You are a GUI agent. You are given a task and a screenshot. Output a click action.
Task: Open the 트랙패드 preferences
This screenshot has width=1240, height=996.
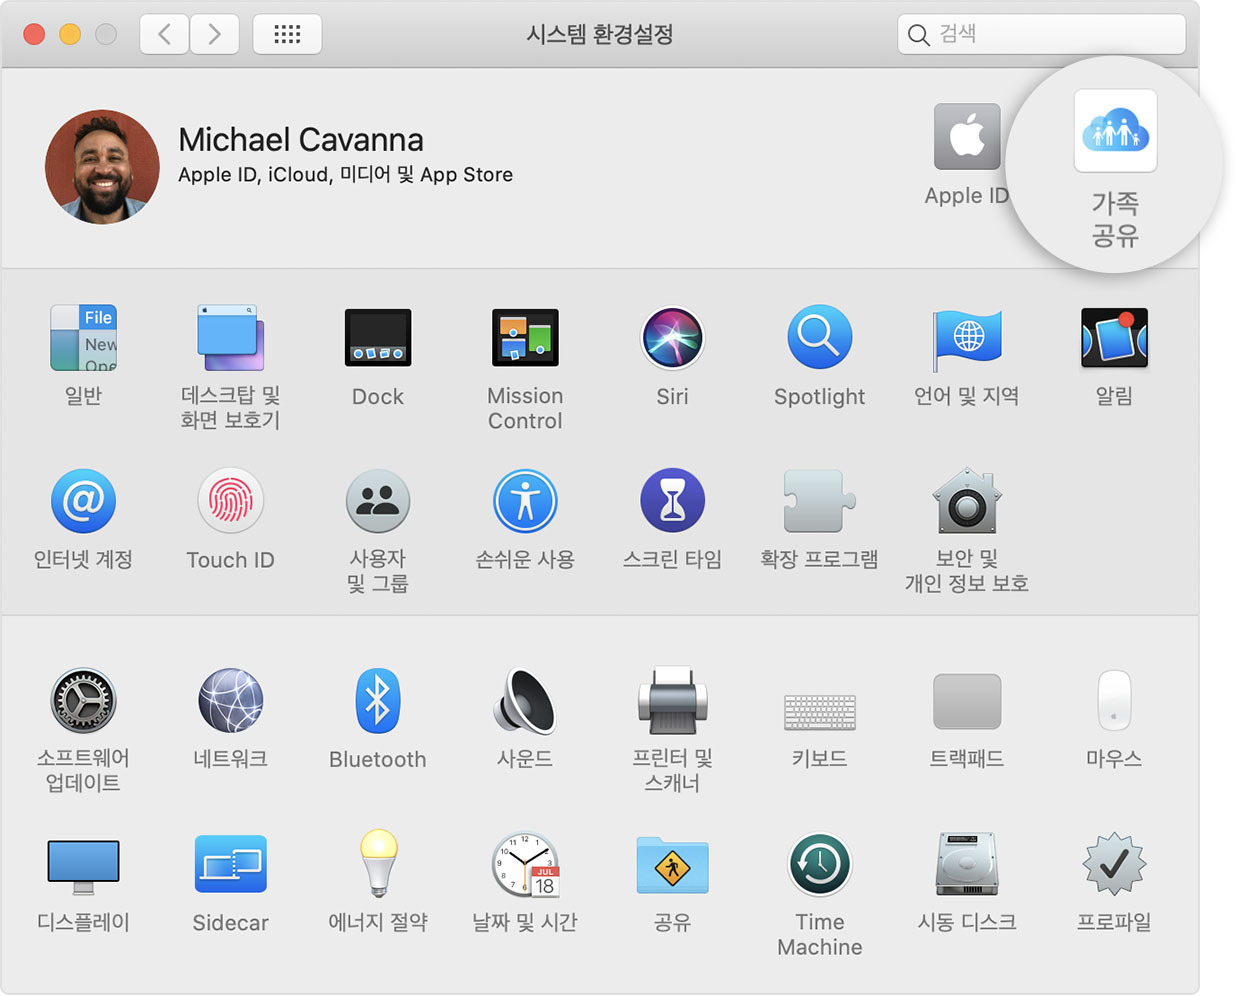(x=967, y=701)
